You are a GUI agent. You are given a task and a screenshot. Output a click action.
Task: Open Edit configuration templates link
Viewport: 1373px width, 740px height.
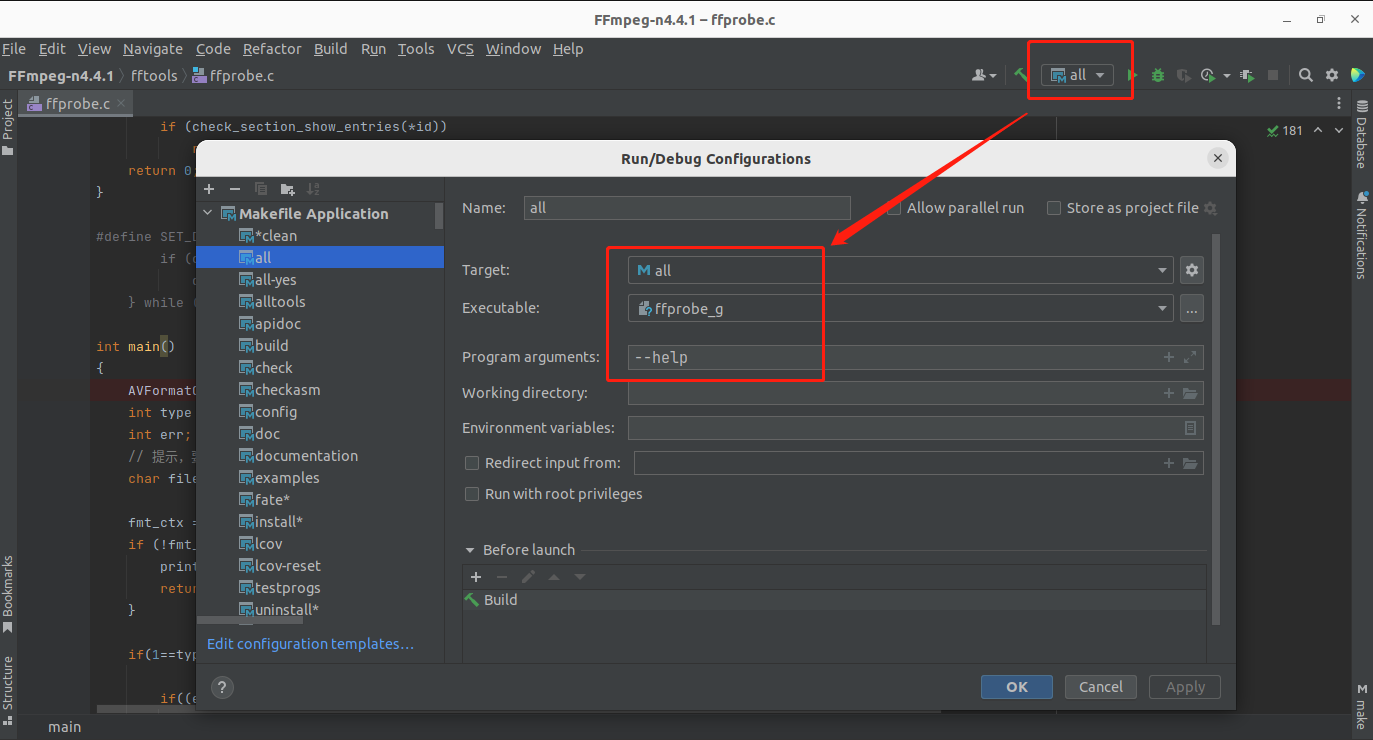pyautogui.click(x=310, y=644)
